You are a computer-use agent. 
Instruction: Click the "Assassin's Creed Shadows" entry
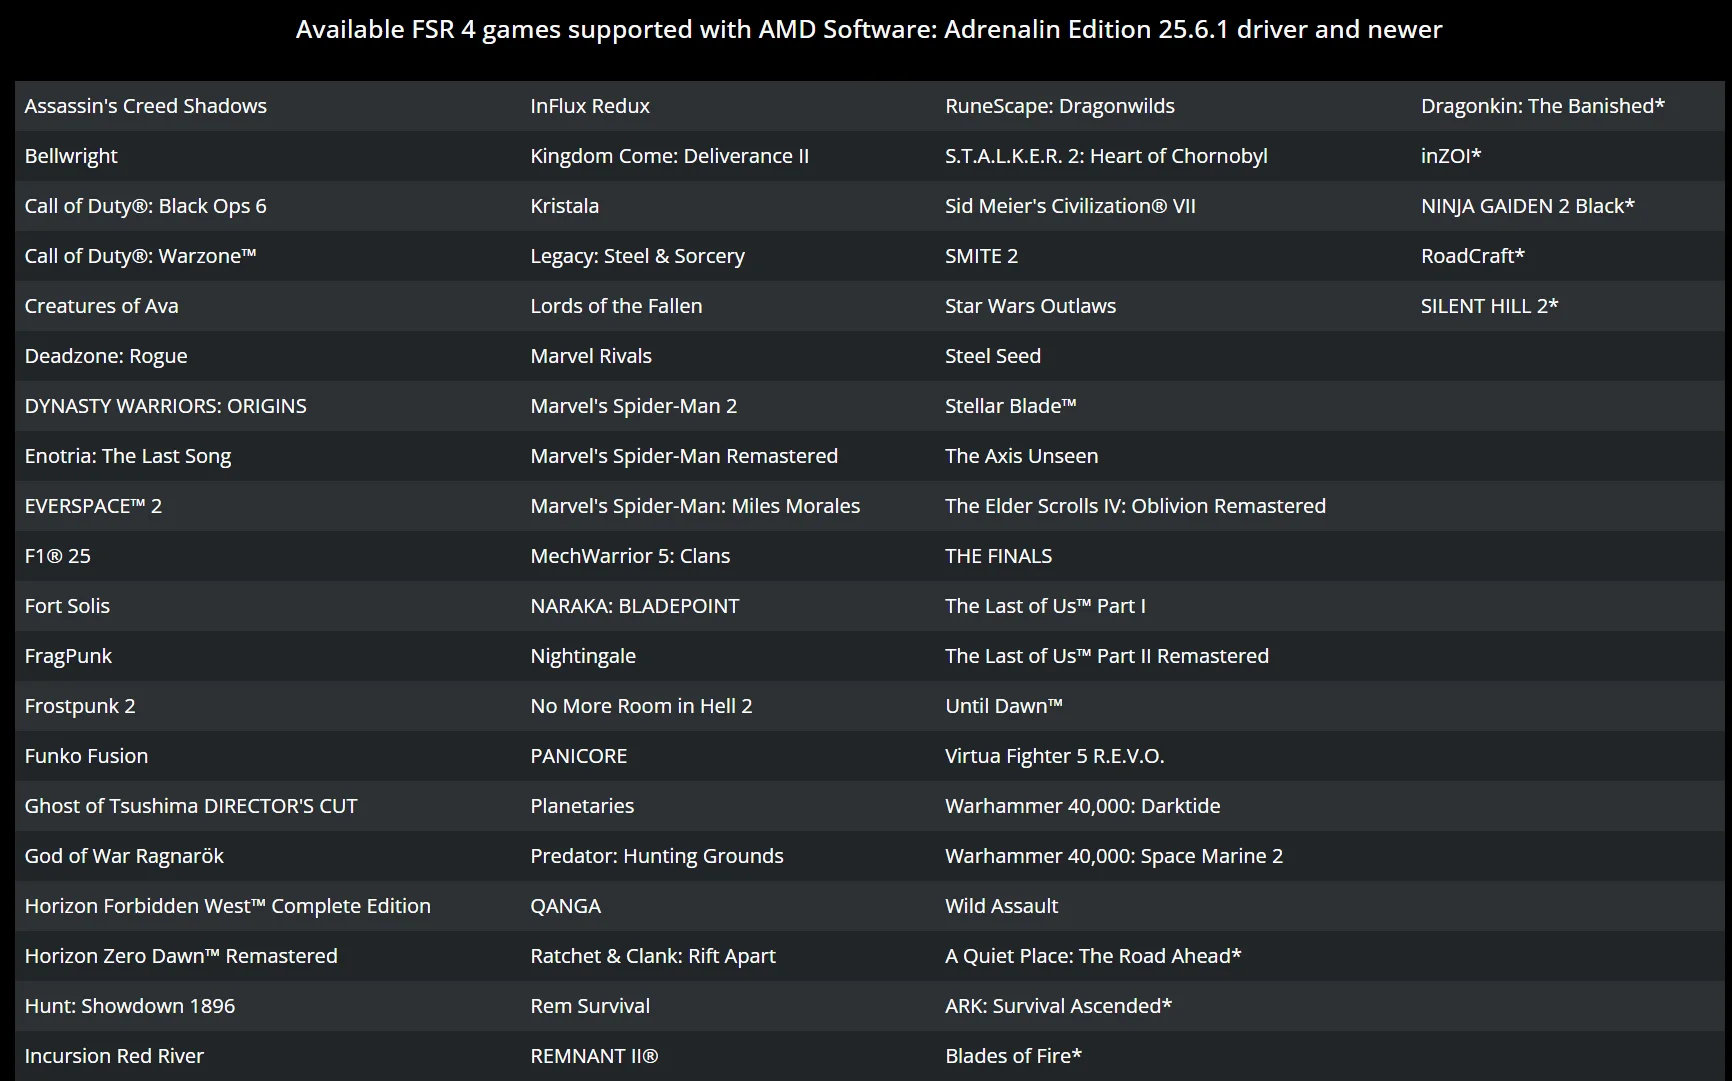[146, 106]
